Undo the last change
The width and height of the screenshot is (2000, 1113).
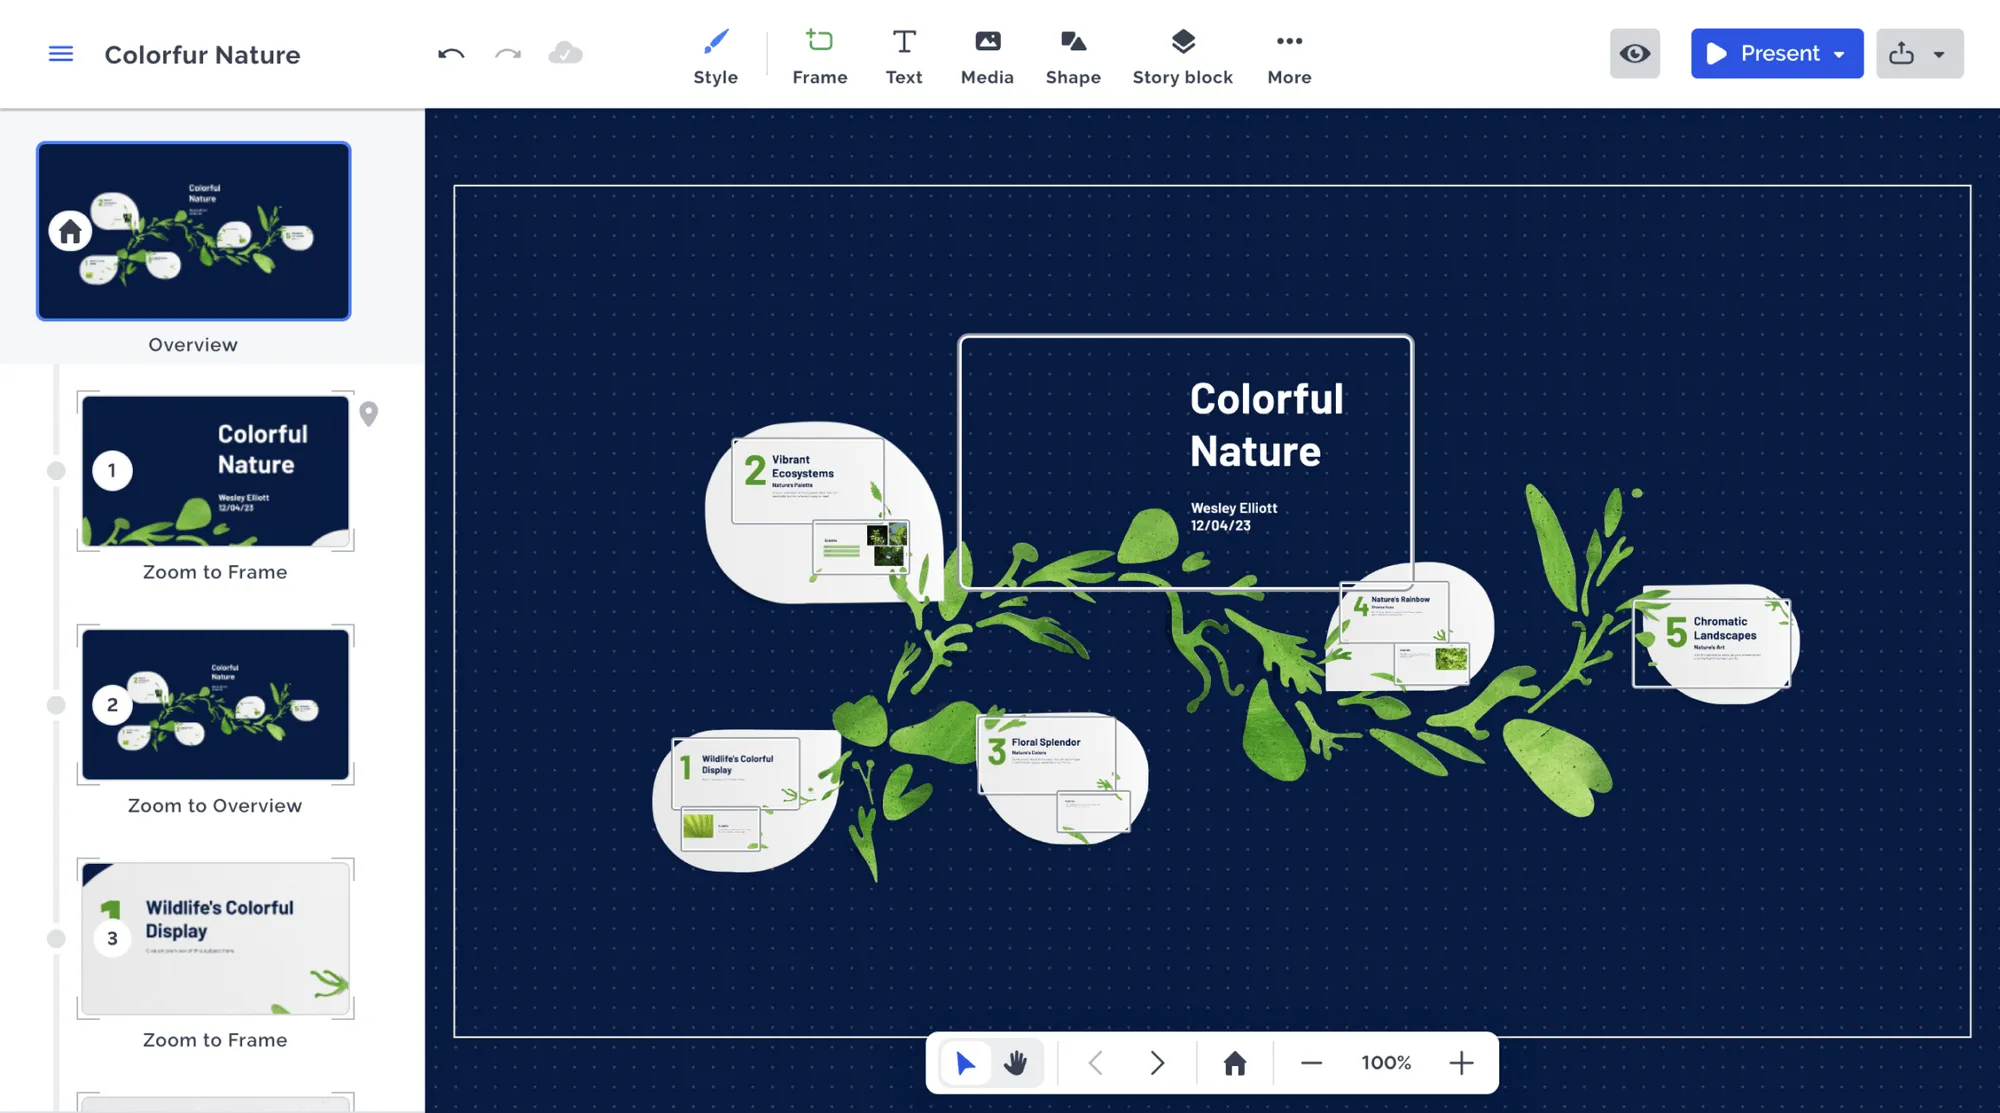(x=451, y=54)
